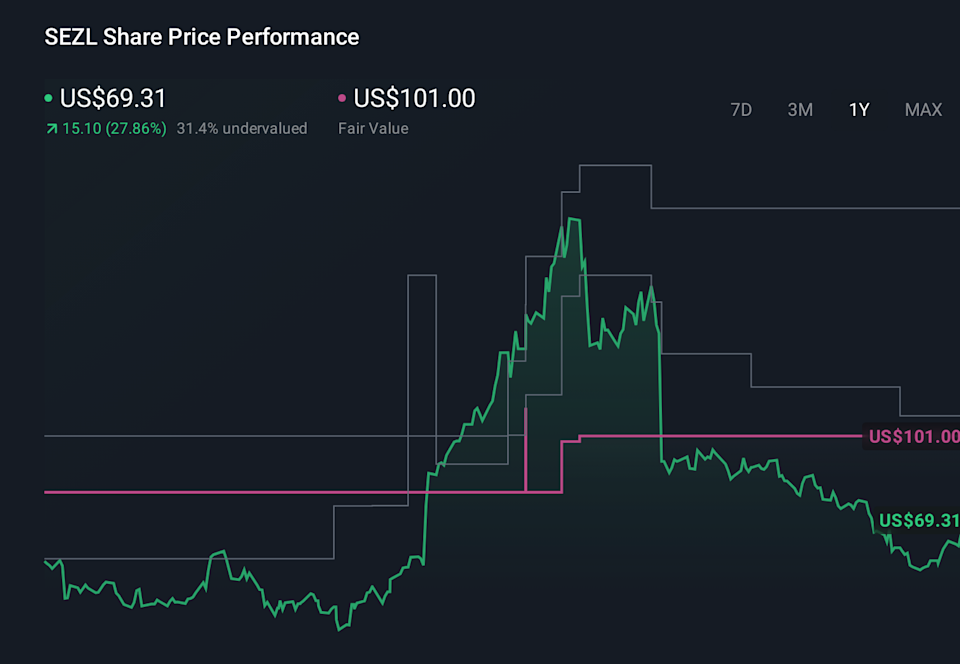The height and width of the screenshot is (664, 960).
Task: Click the green share price legend dot
Action: [x=49, y=98]
